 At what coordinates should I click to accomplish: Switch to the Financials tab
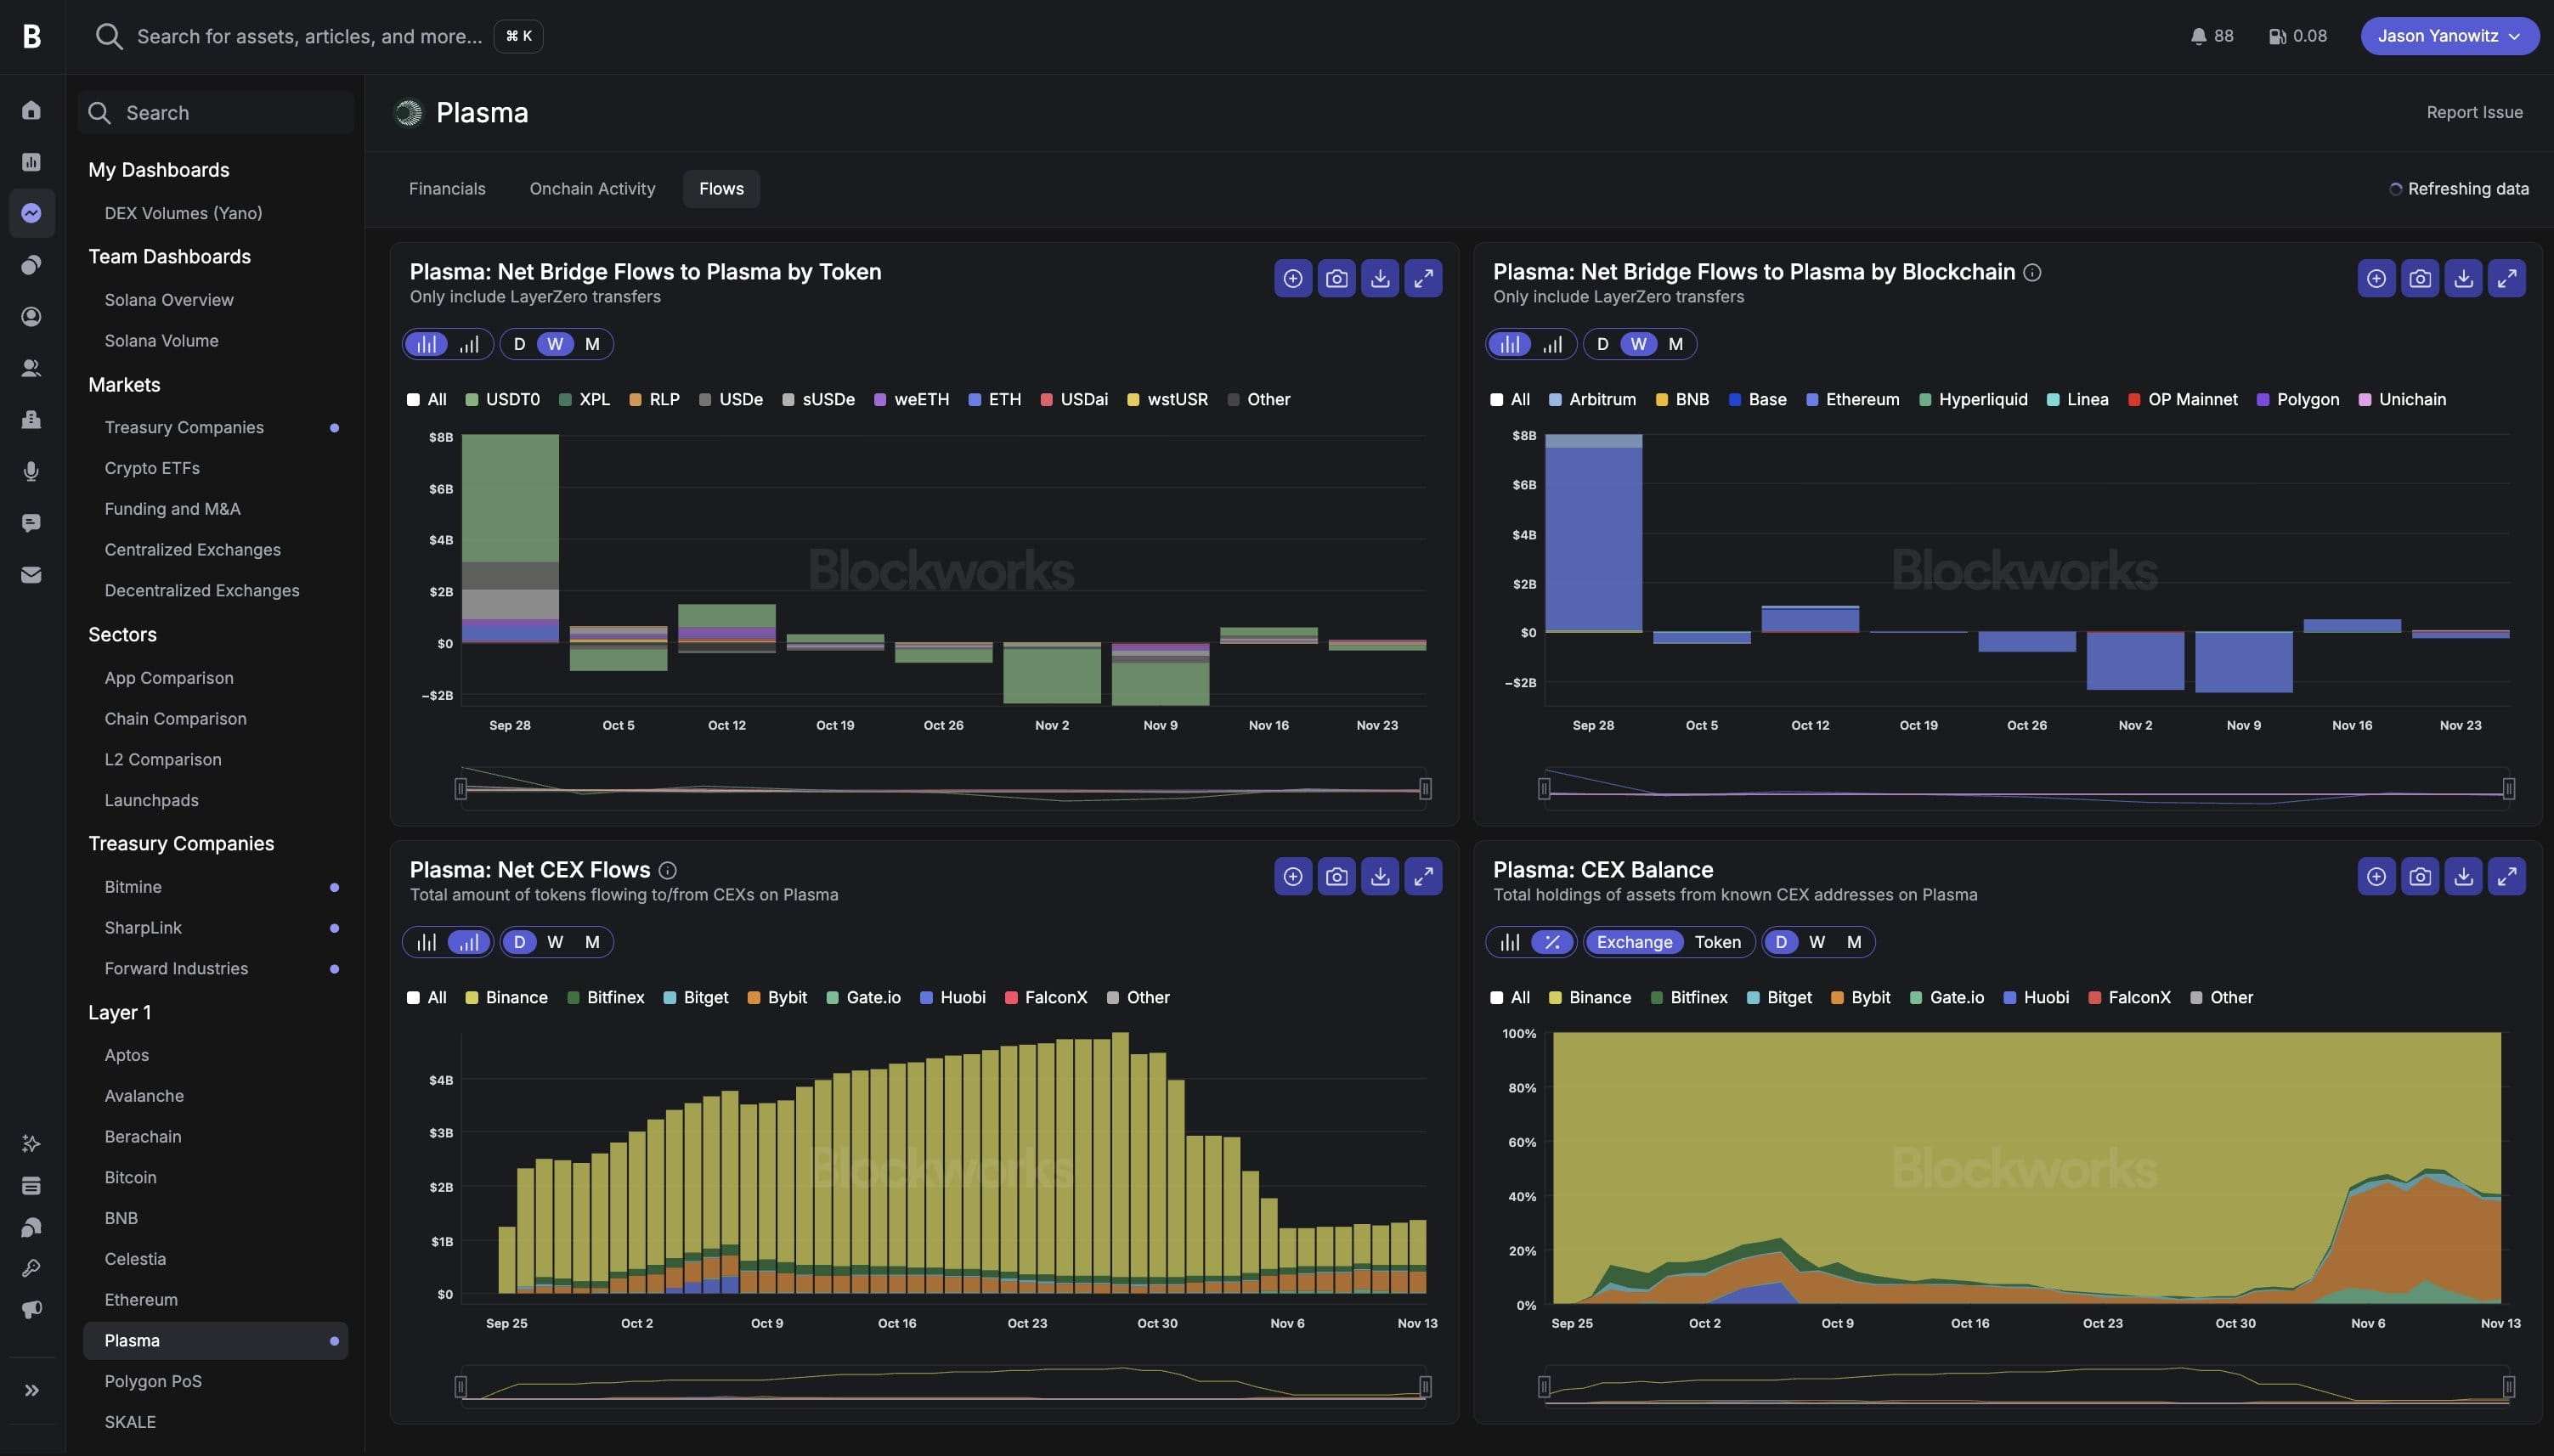pos(447,189)
